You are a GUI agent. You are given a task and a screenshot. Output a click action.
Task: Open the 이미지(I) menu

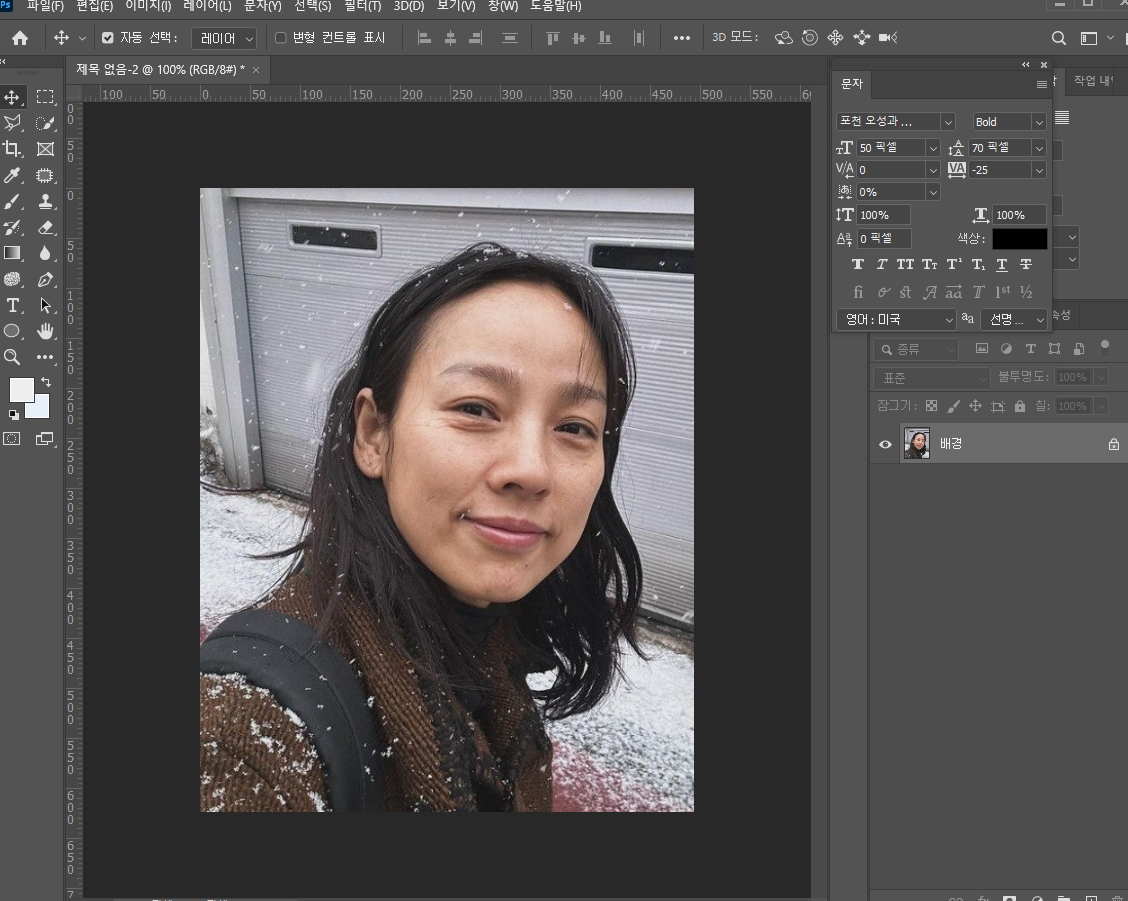click(x=148, y=6)
